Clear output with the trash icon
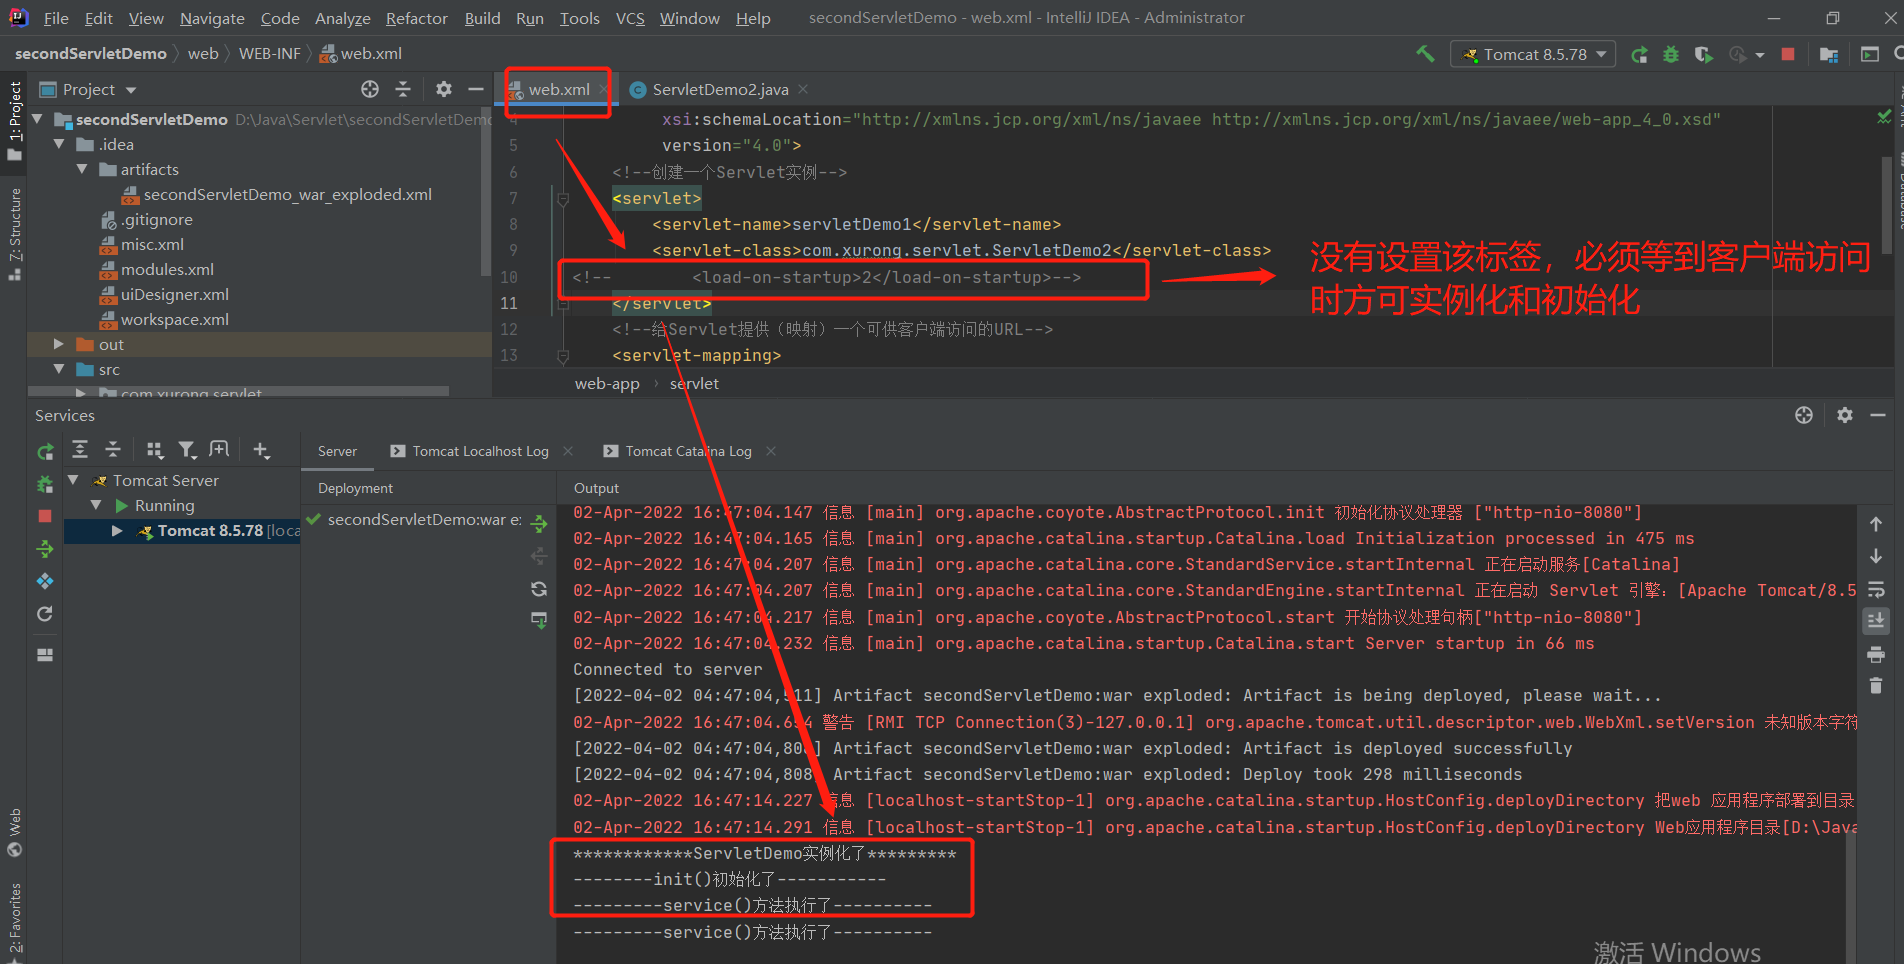The height and width of the screenshot is (964, 1904). tap(1876, 686)
